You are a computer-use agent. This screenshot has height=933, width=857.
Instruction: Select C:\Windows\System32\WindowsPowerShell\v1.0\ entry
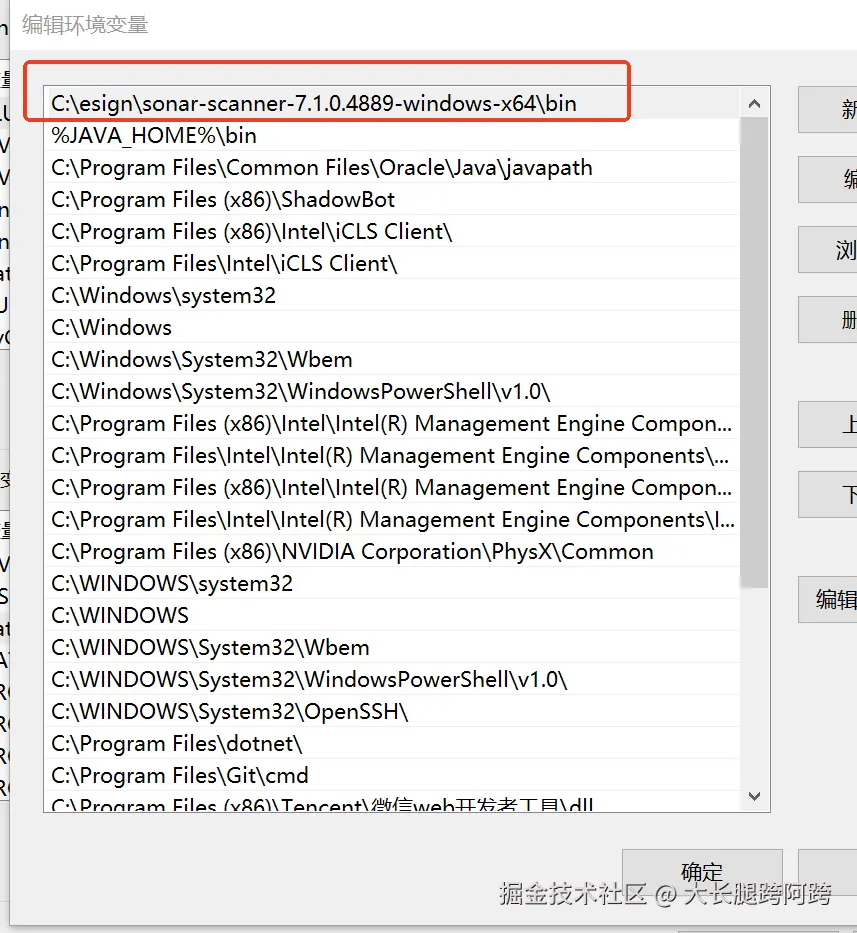coord(392,392)
